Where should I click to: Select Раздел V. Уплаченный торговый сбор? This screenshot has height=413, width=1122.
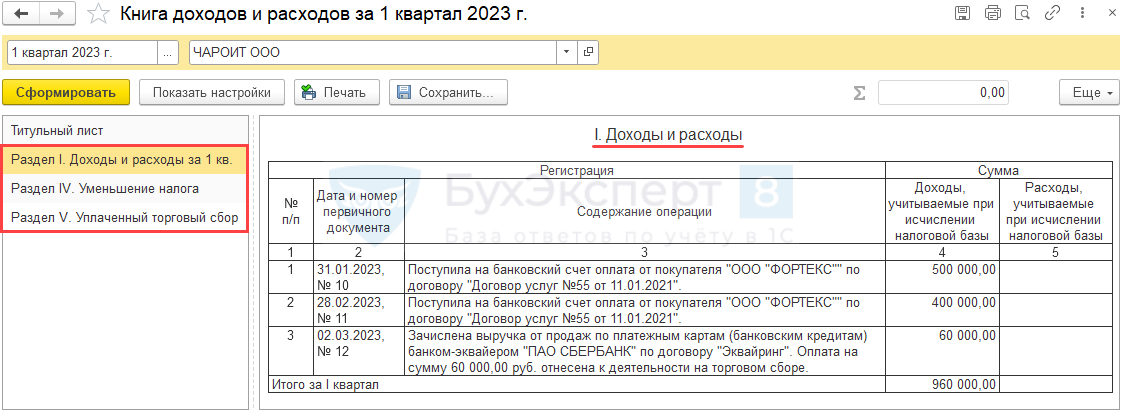[x=126, y=217]
